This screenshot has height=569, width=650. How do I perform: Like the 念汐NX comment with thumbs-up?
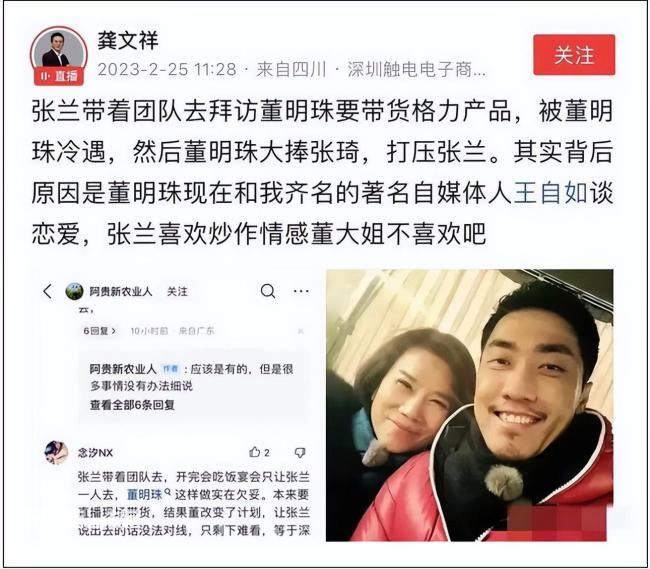pyautogui.click(x=259, y=452)
